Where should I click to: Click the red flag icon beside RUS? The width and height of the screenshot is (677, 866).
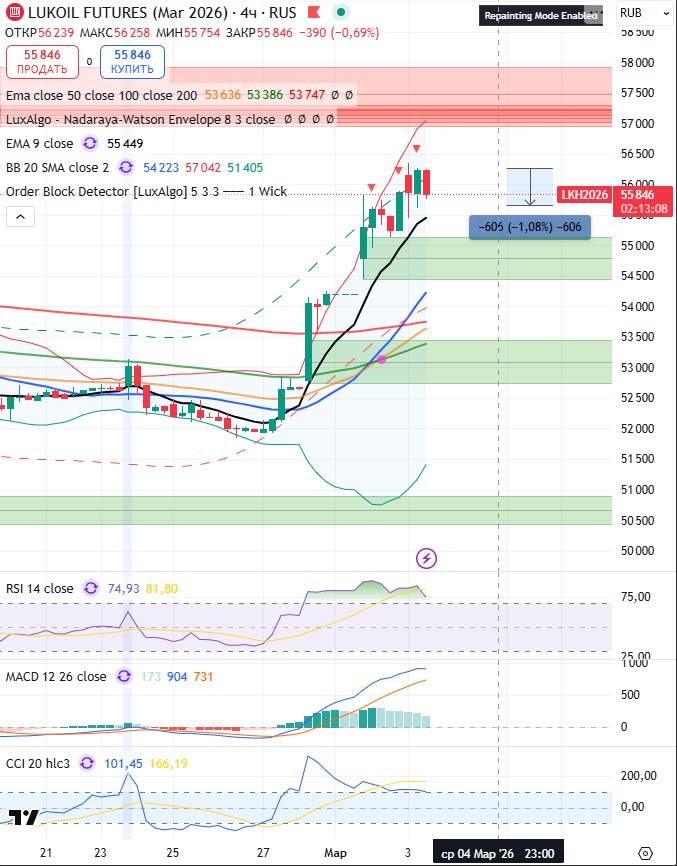pyautogui.click(x=314, y=12)
